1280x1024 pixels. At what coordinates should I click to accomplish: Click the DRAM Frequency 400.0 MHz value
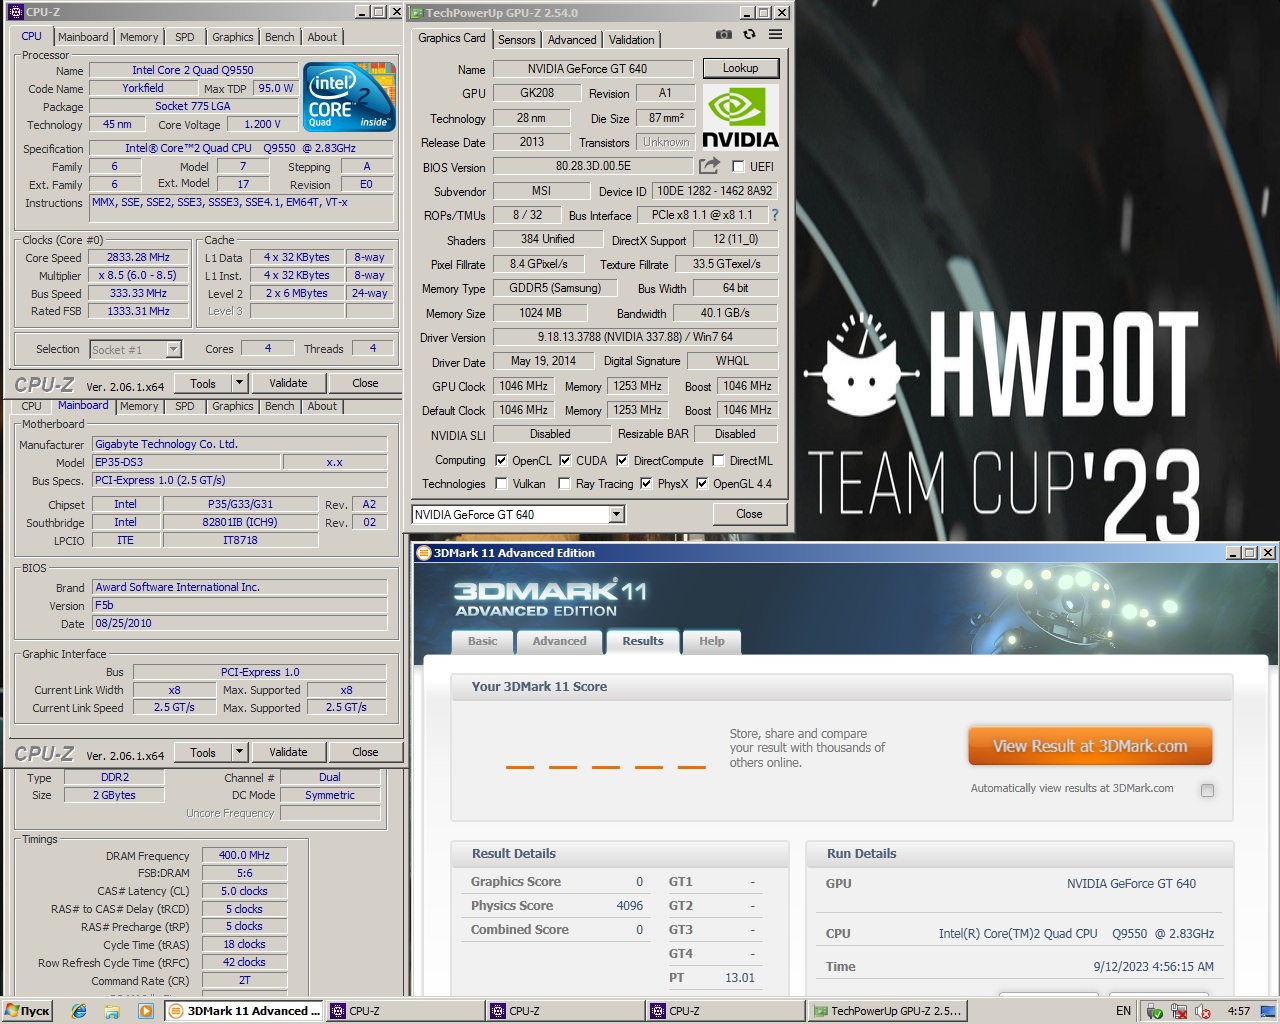(245, 855)
